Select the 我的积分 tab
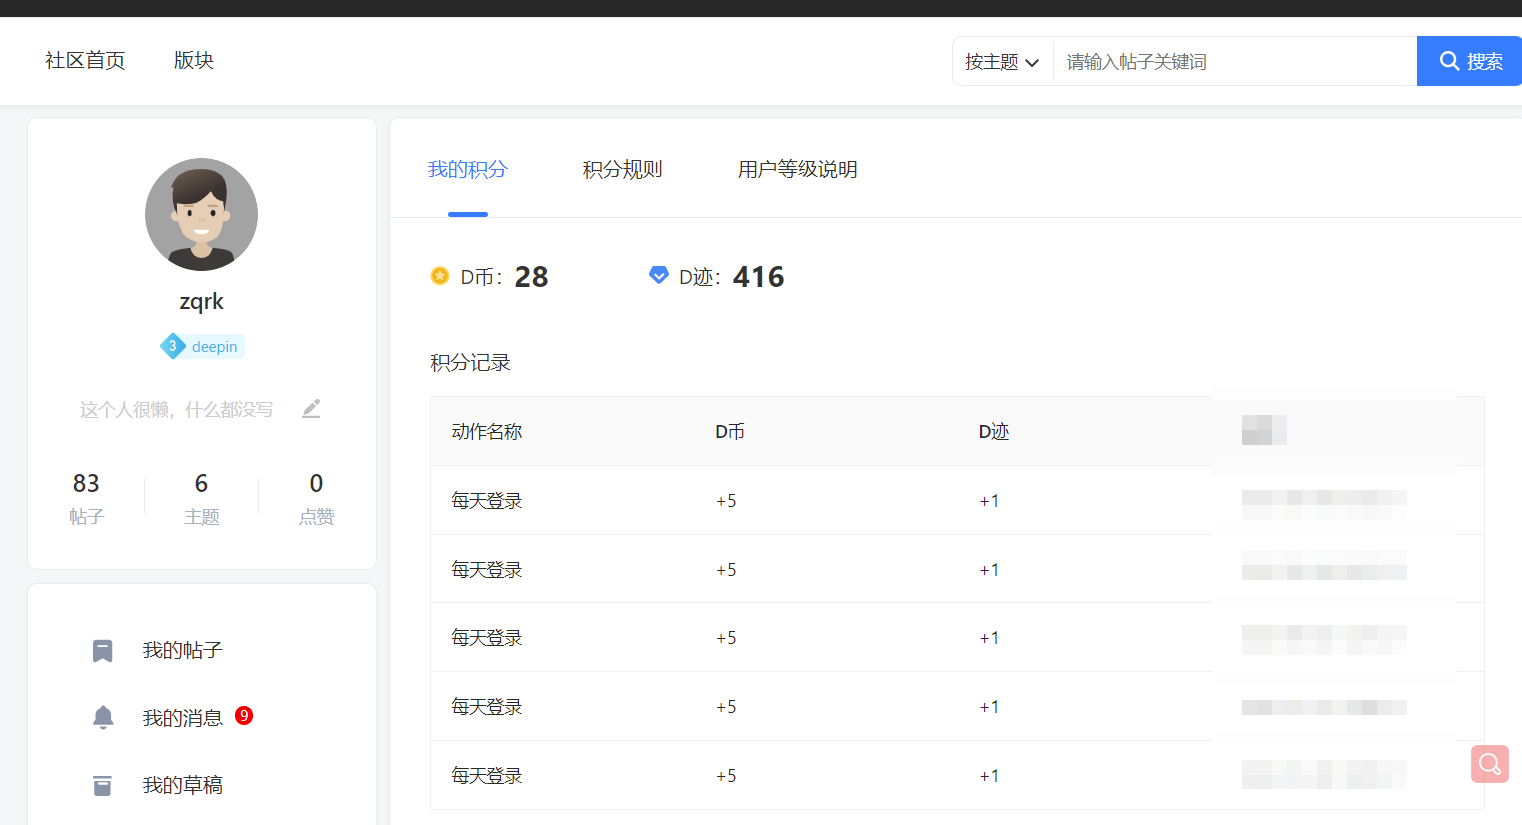The height and width of the screenshot is (825, 1522). tap(467, 169)
